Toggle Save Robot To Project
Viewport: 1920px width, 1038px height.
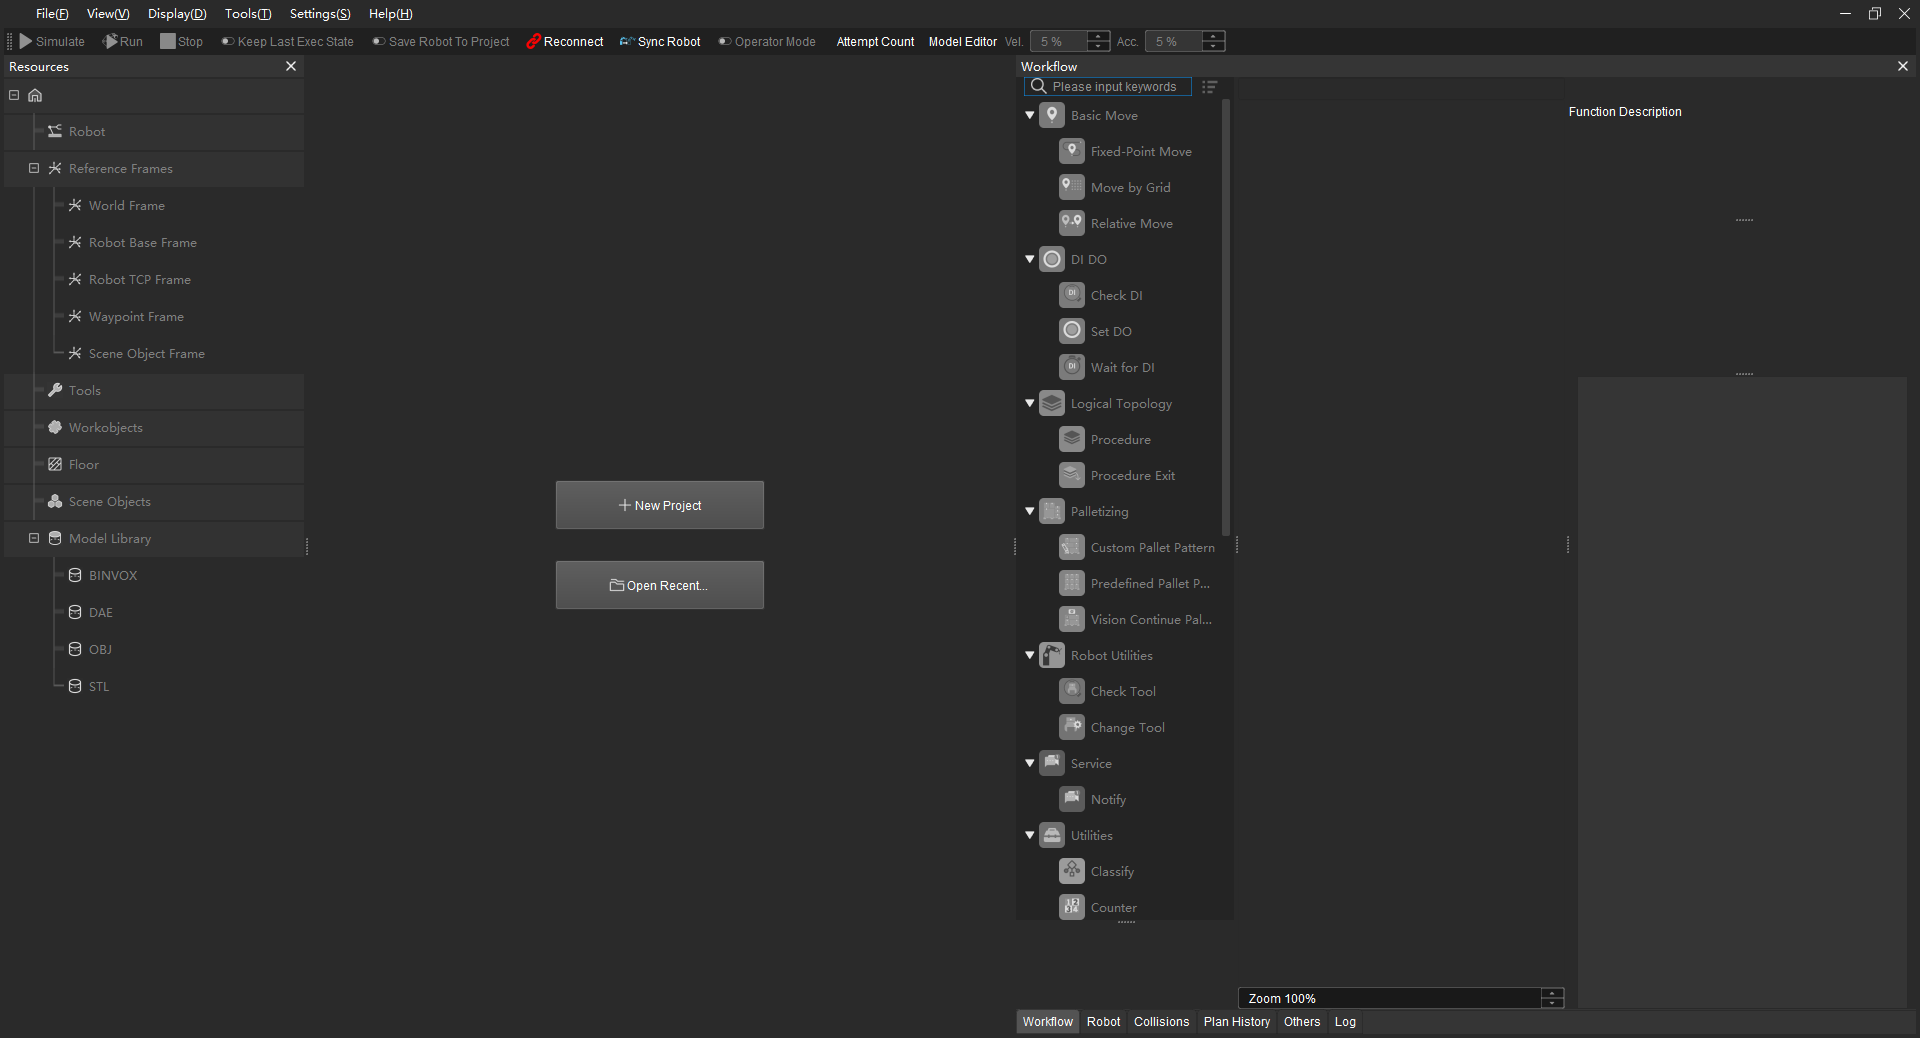[x=440, y=42]
